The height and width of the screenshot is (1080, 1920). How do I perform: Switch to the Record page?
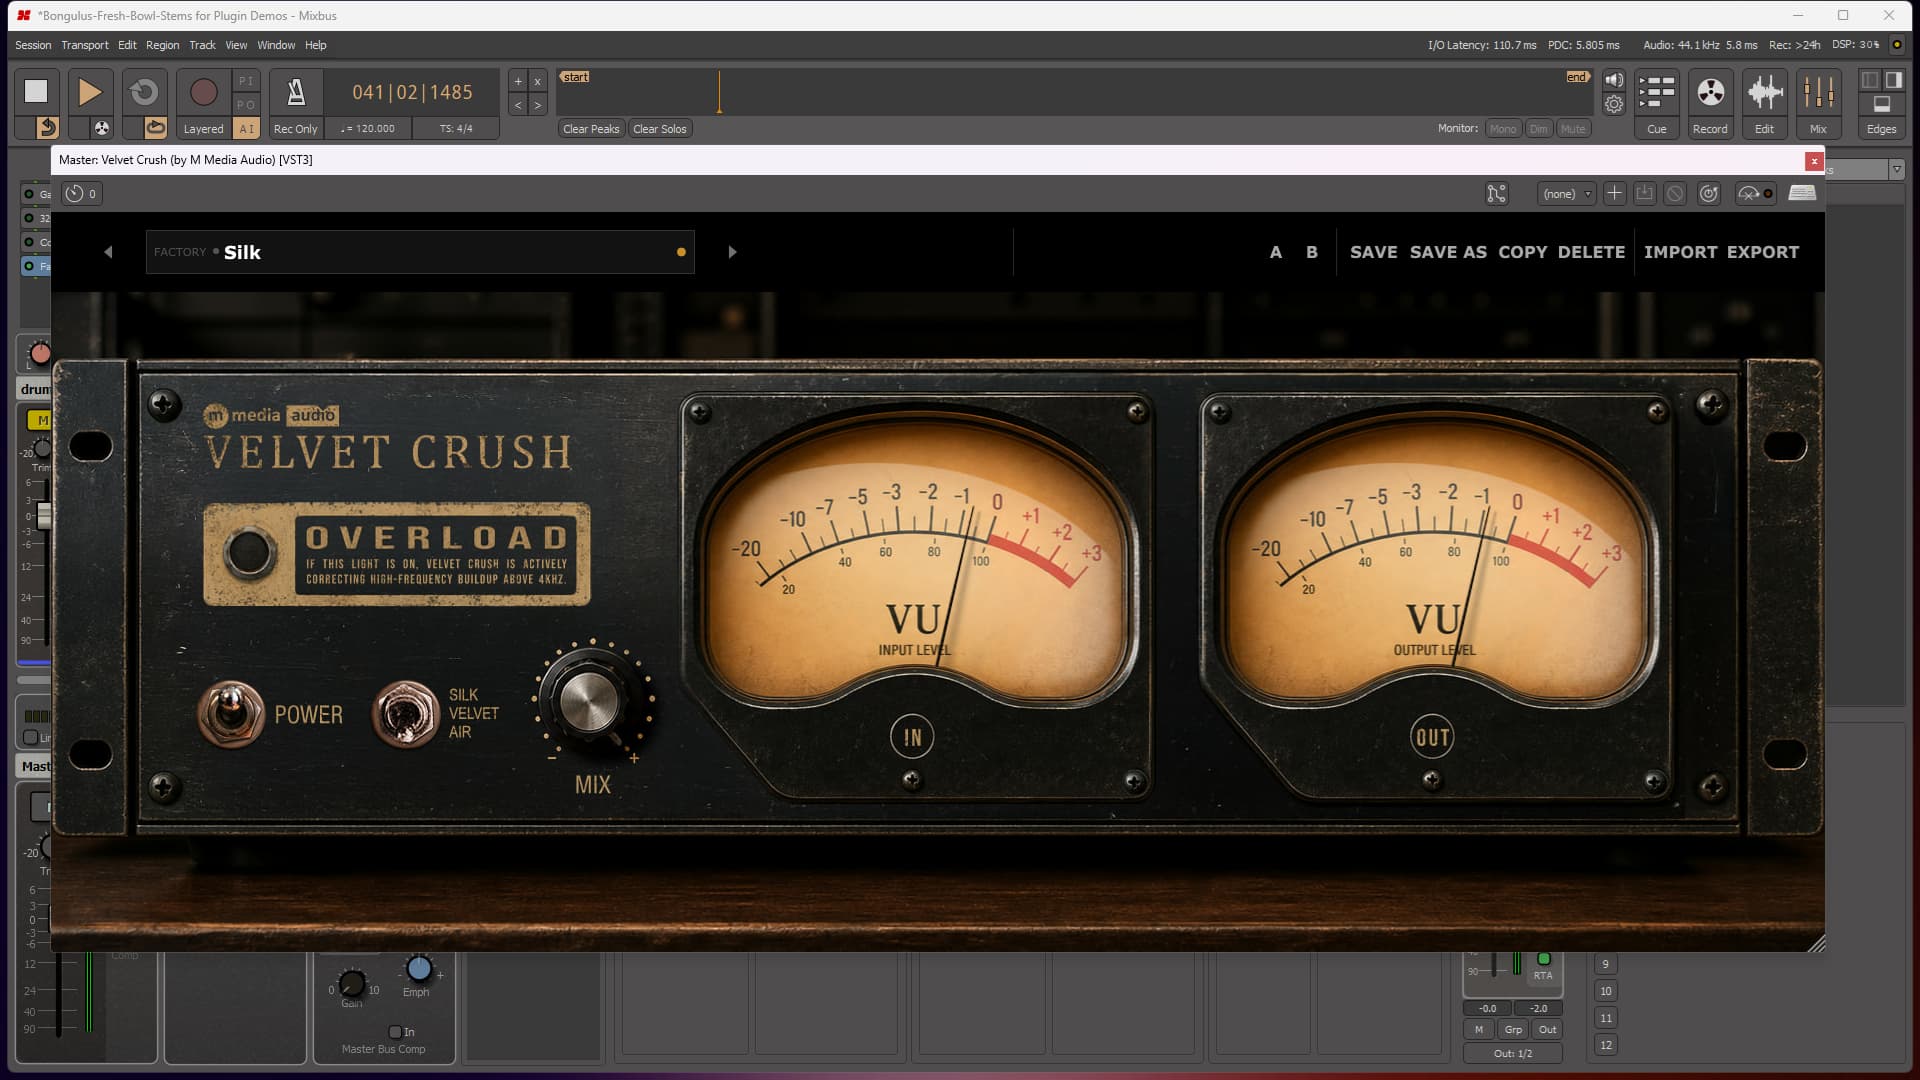pyautogui.click(x=1710, y=103)
